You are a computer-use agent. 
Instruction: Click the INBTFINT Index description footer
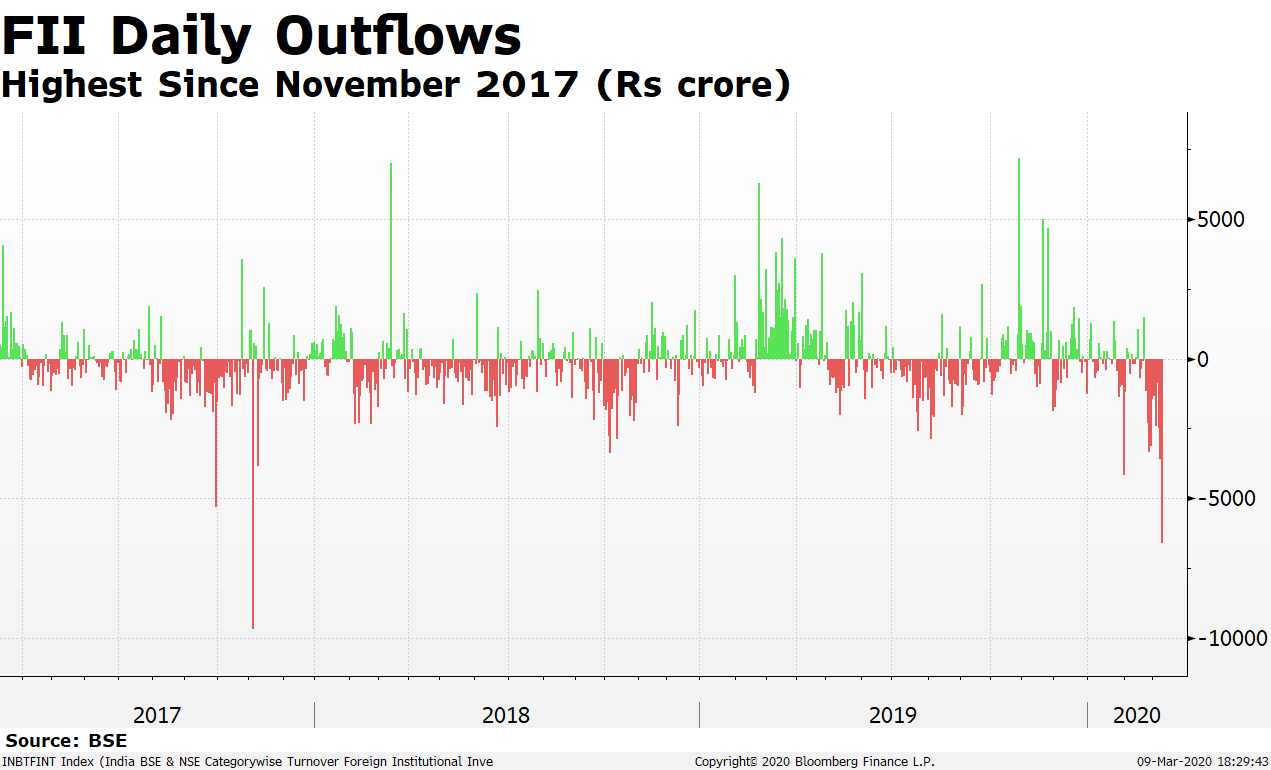[x=247, y=762]
